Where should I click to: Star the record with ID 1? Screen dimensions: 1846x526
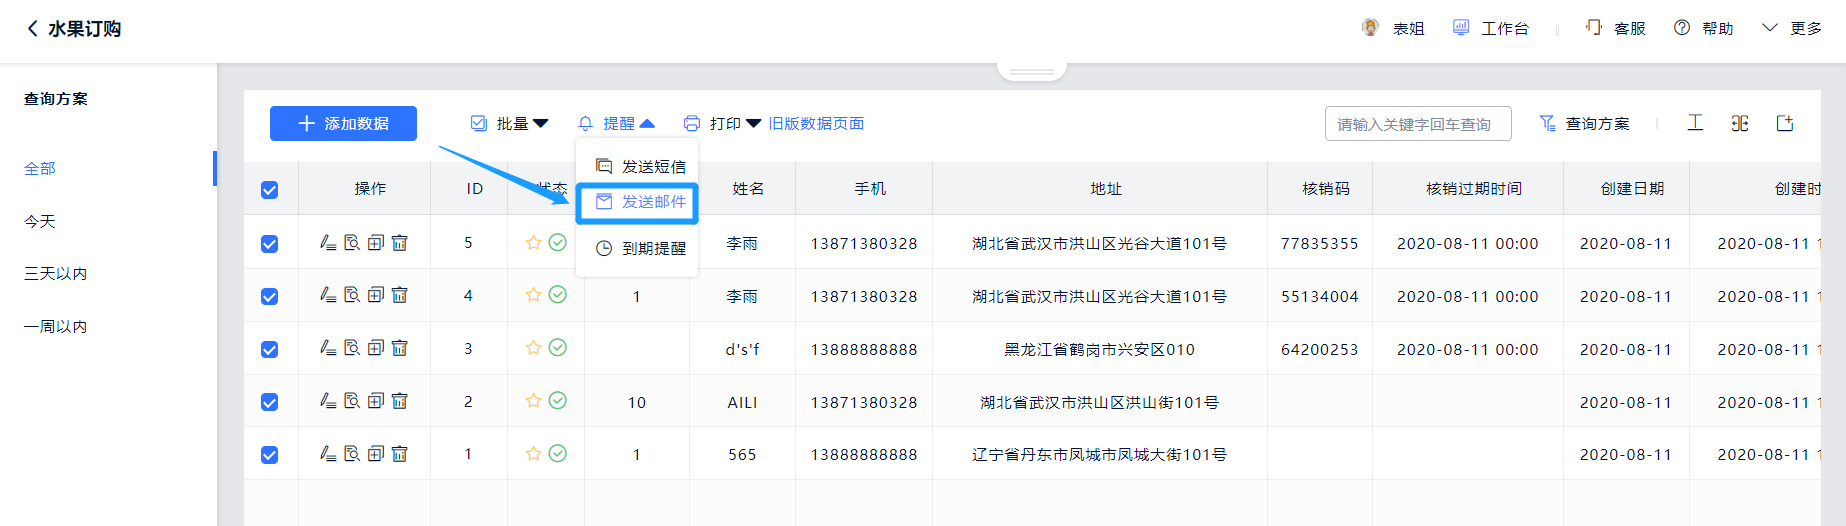pyautogui.click(x=533, y=454)
